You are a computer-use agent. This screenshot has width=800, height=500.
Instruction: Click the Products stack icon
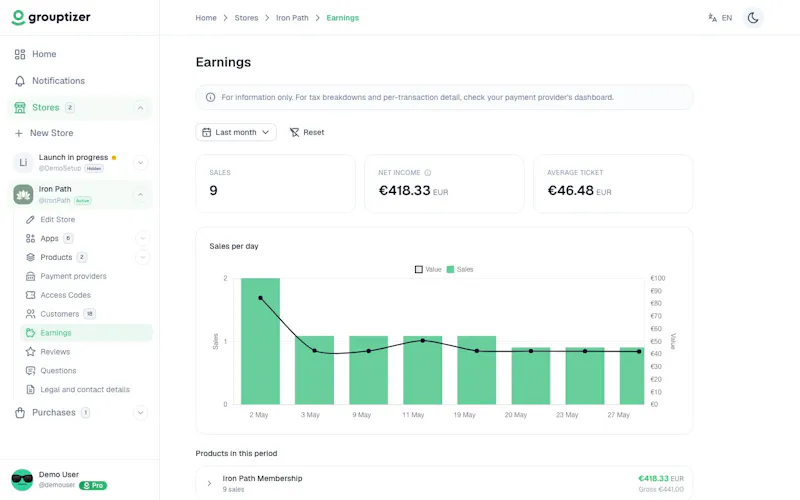[x=30, y=257]
